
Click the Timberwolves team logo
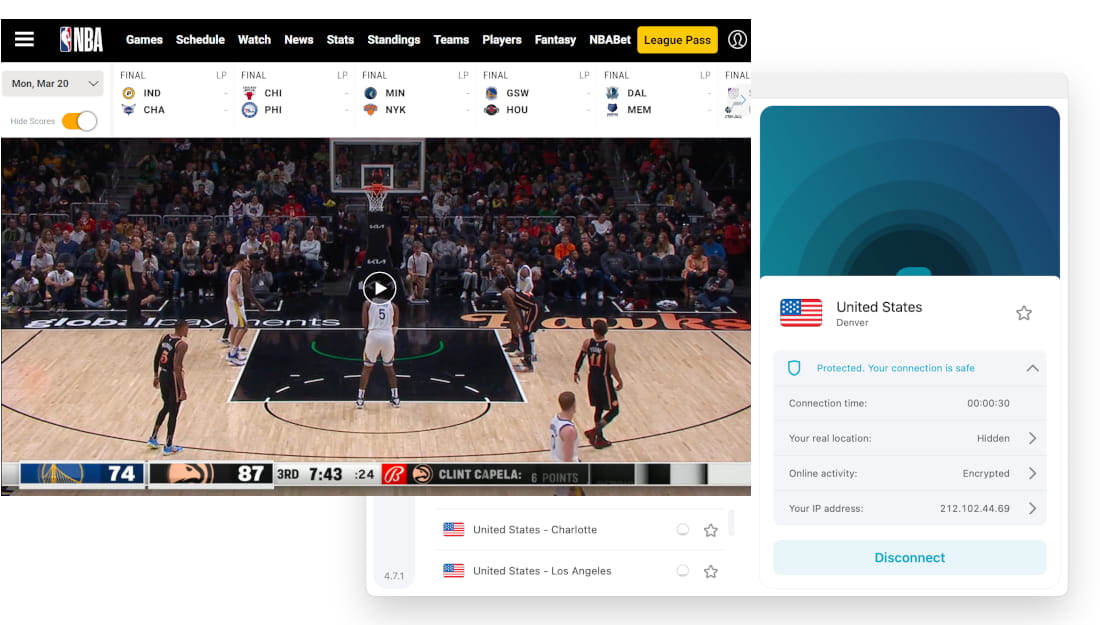[370, 93]
